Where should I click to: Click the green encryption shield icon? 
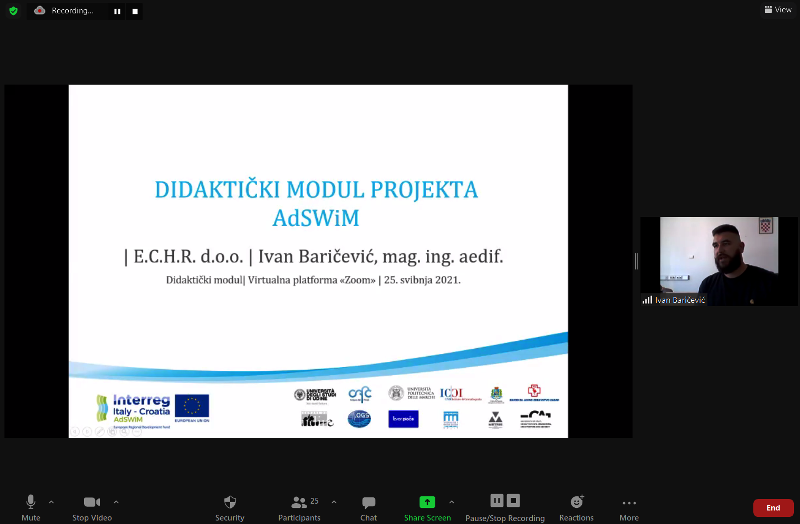(14, 11)
